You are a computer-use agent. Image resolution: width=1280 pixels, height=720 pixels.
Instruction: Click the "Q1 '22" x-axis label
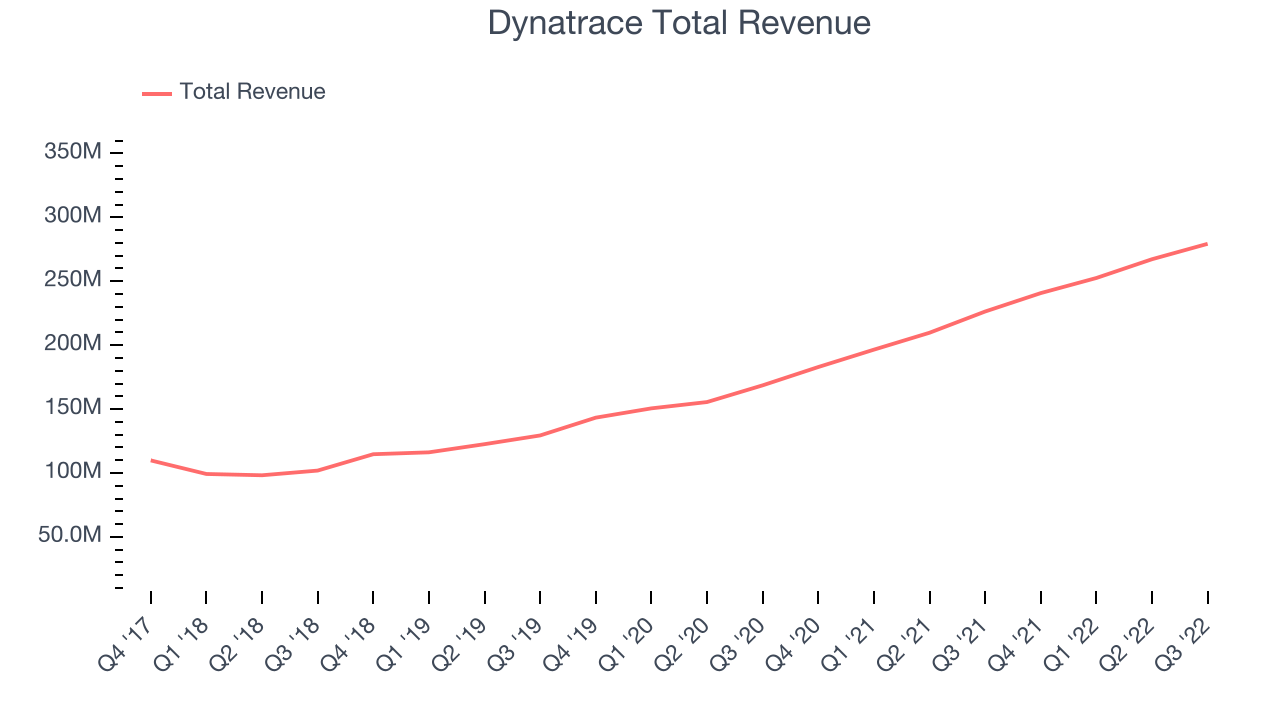pos(1070,643)
